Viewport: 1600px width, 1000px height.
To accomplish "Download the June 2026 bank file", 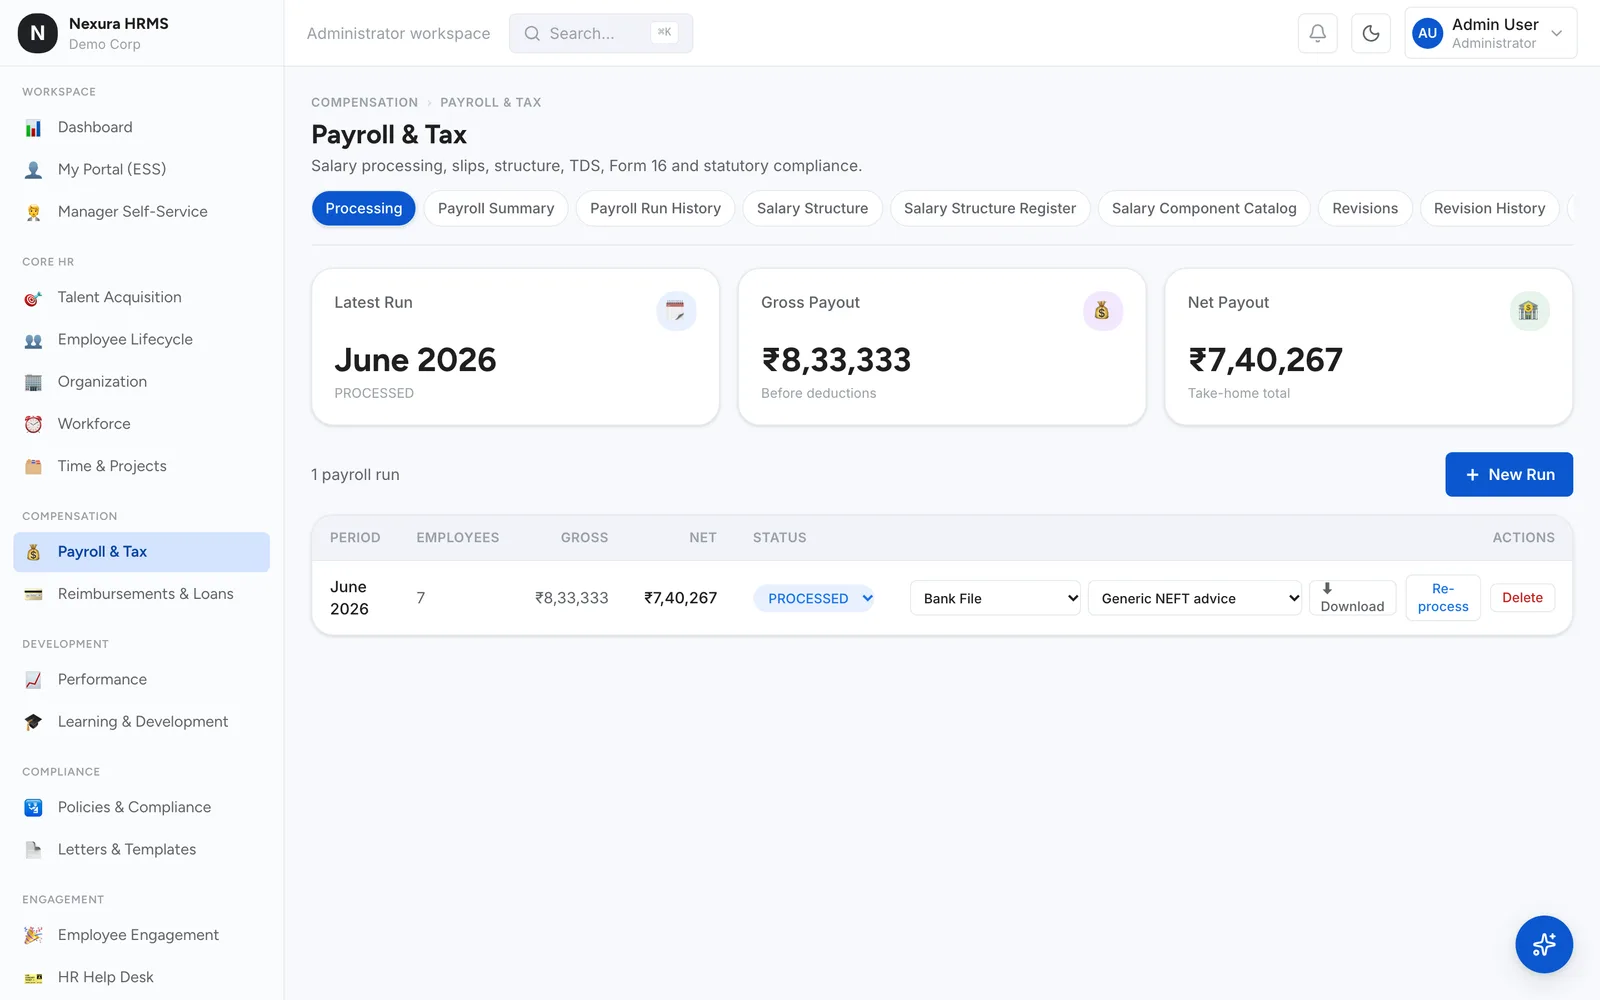I will pyautogui.click(x=1352, y=598).
